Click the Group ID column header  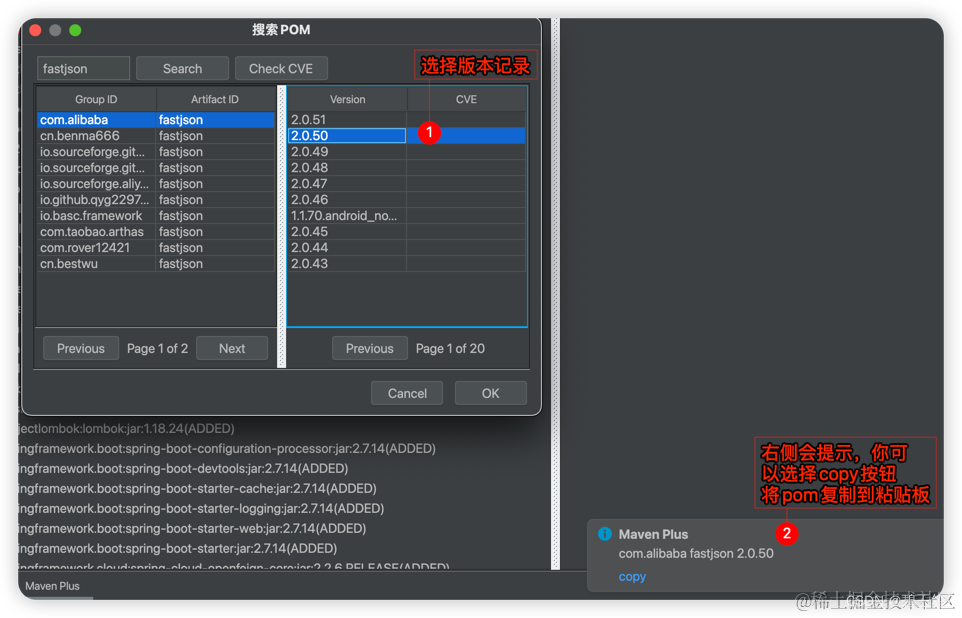tap(96, 99)
